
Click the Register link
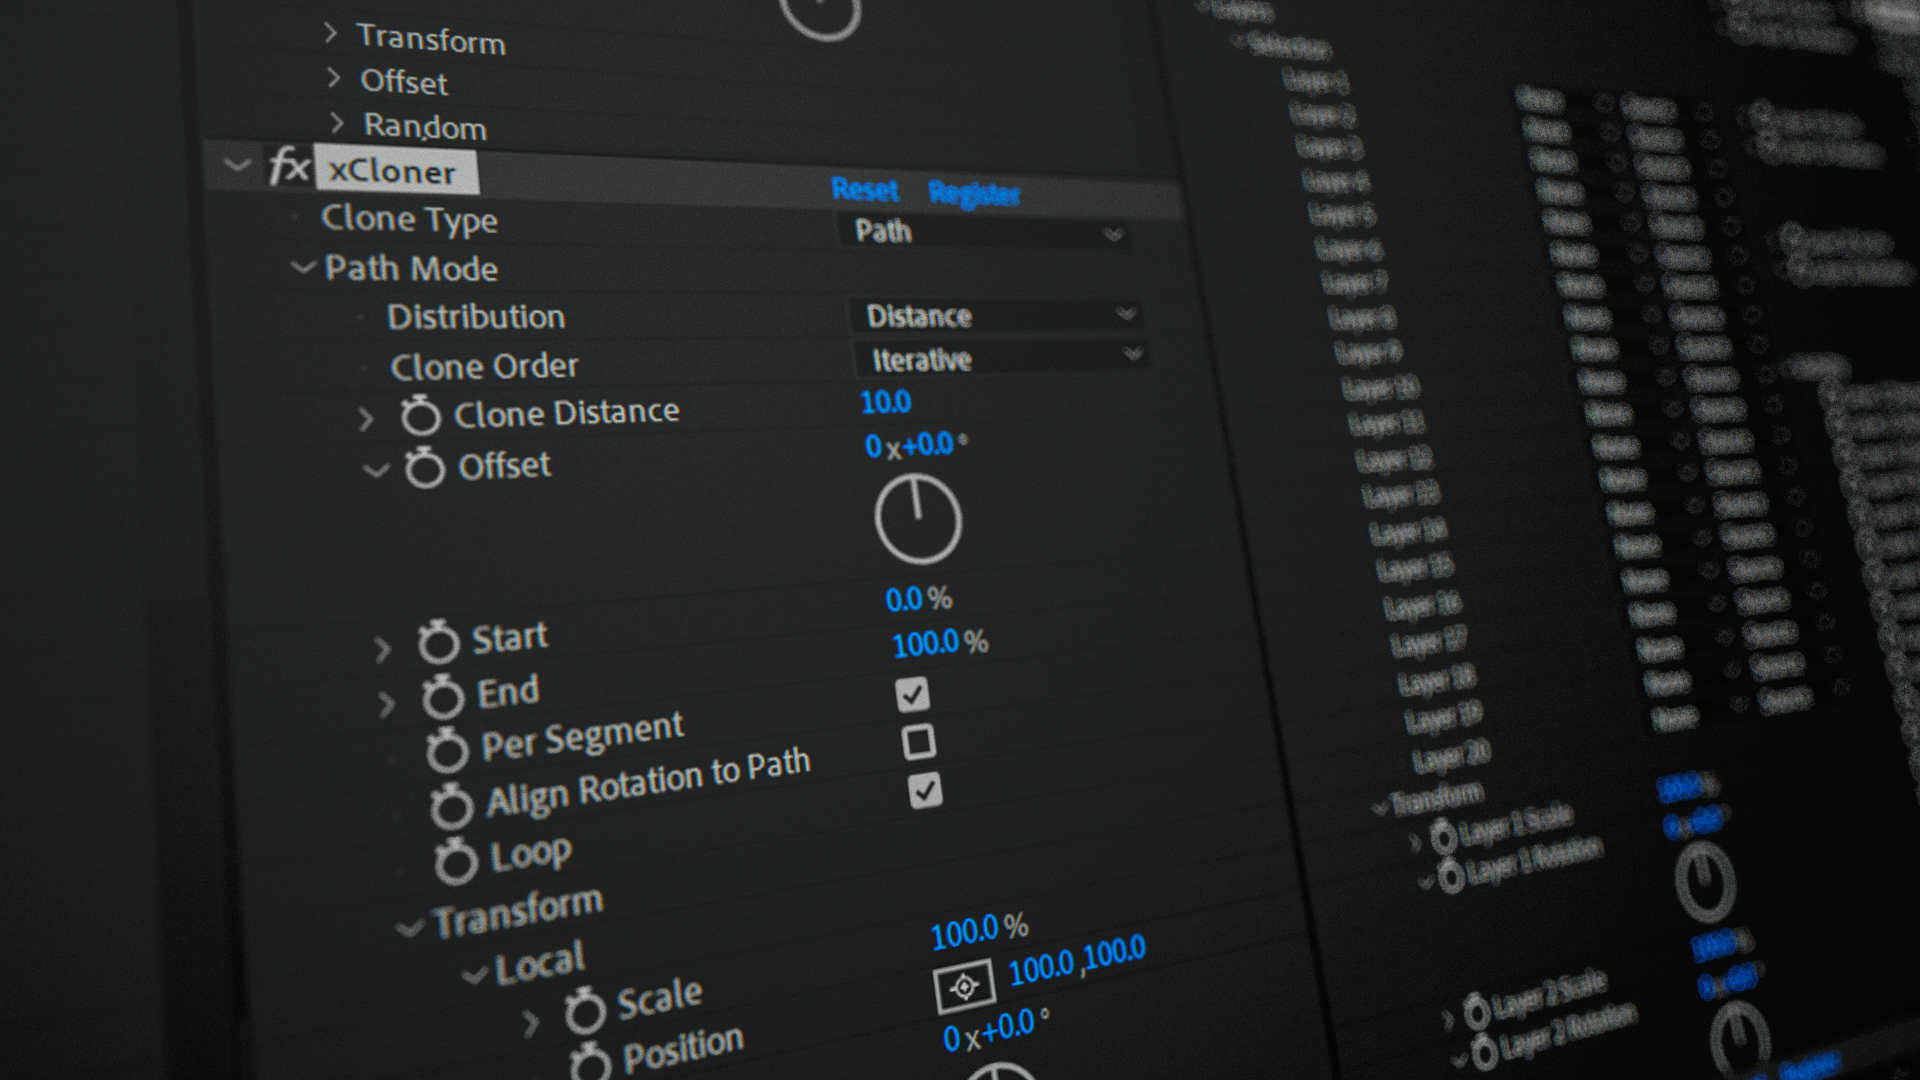973,193
